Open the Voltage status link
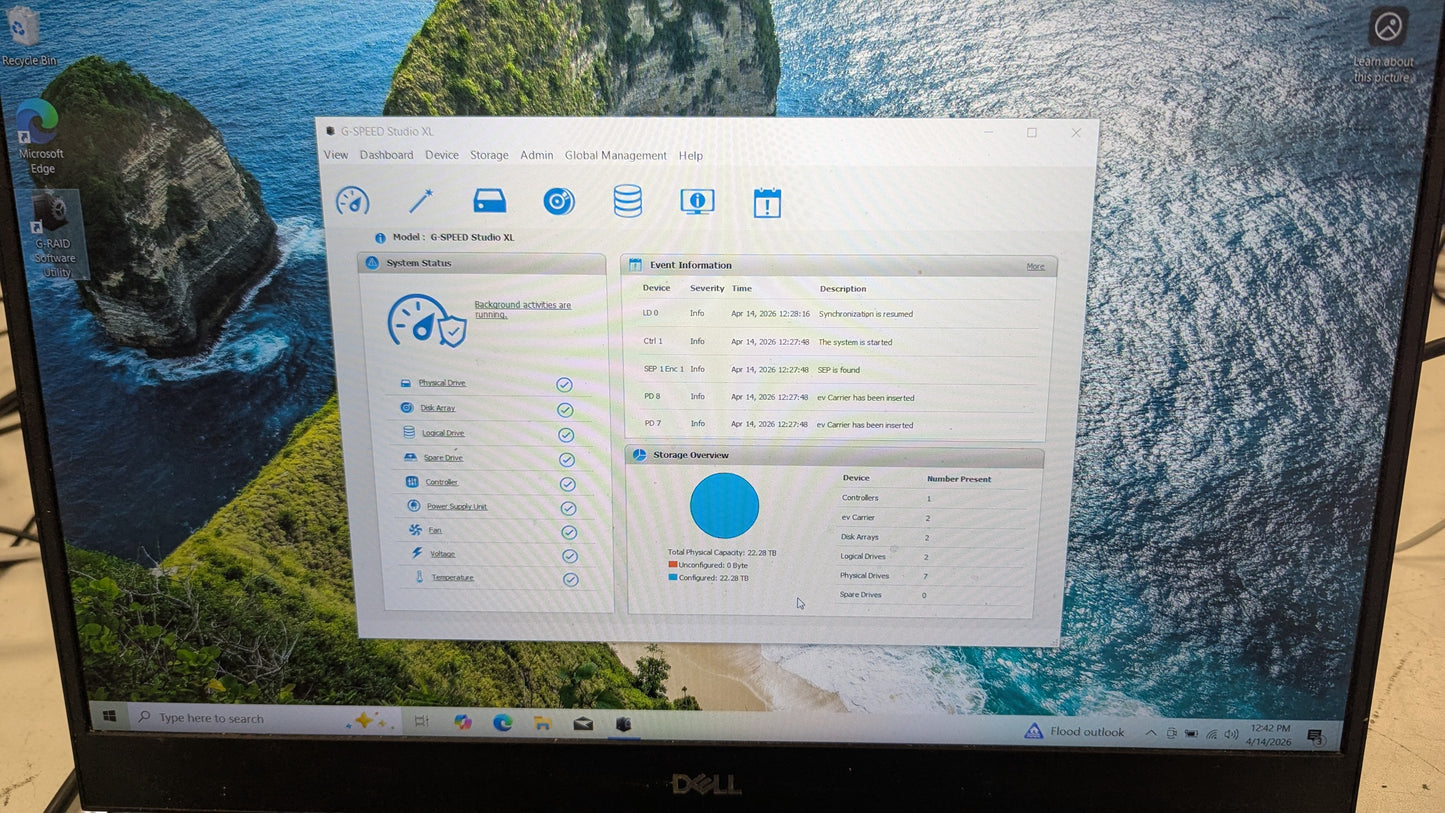1445x813 pixels. click(442, 554)
